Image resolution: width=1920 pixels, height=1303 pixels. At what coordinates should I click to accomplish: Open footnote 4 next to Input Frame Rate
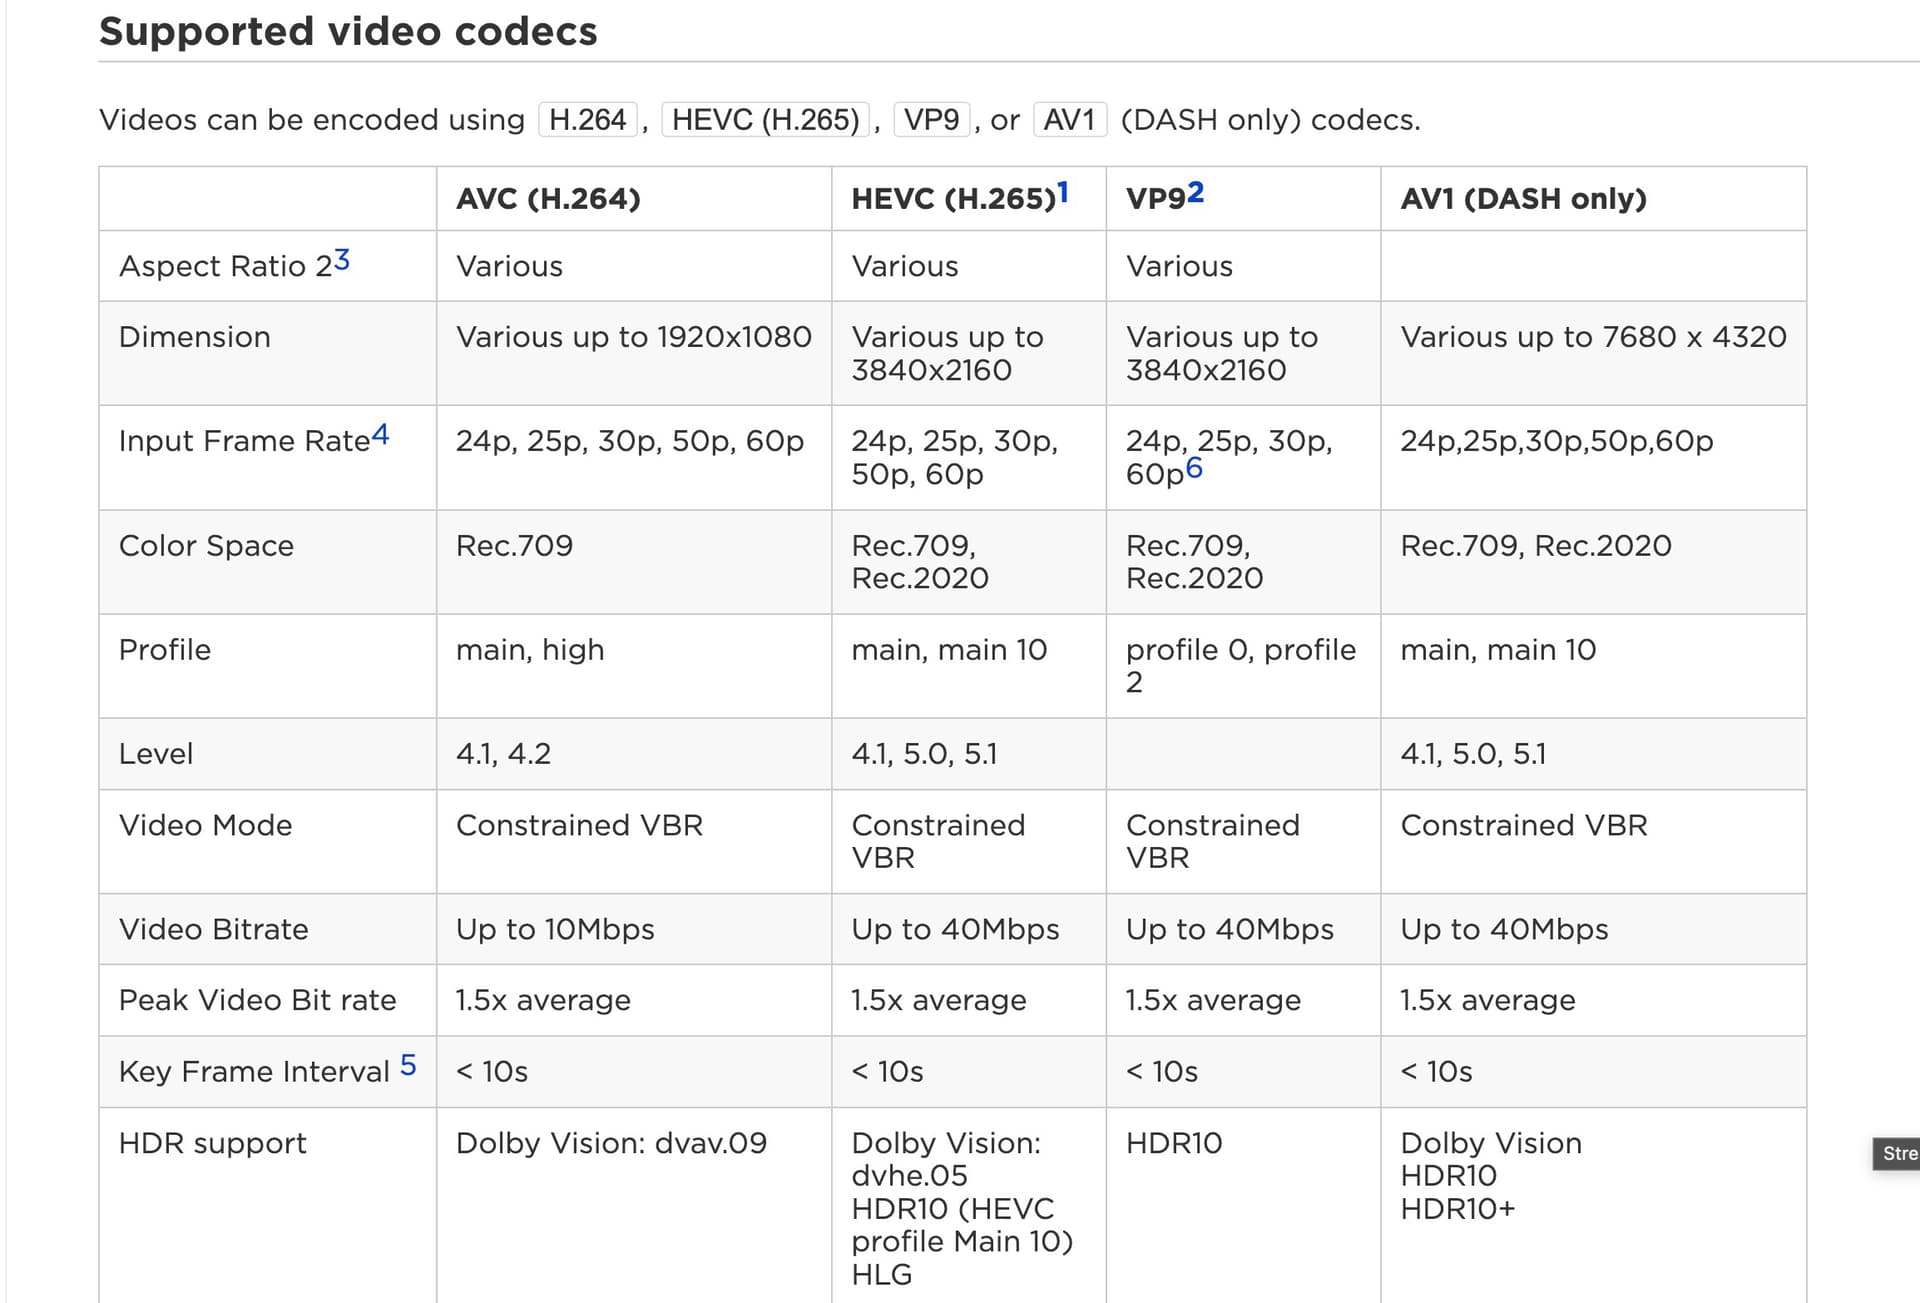pyautogui.click(x=380, y=435)
